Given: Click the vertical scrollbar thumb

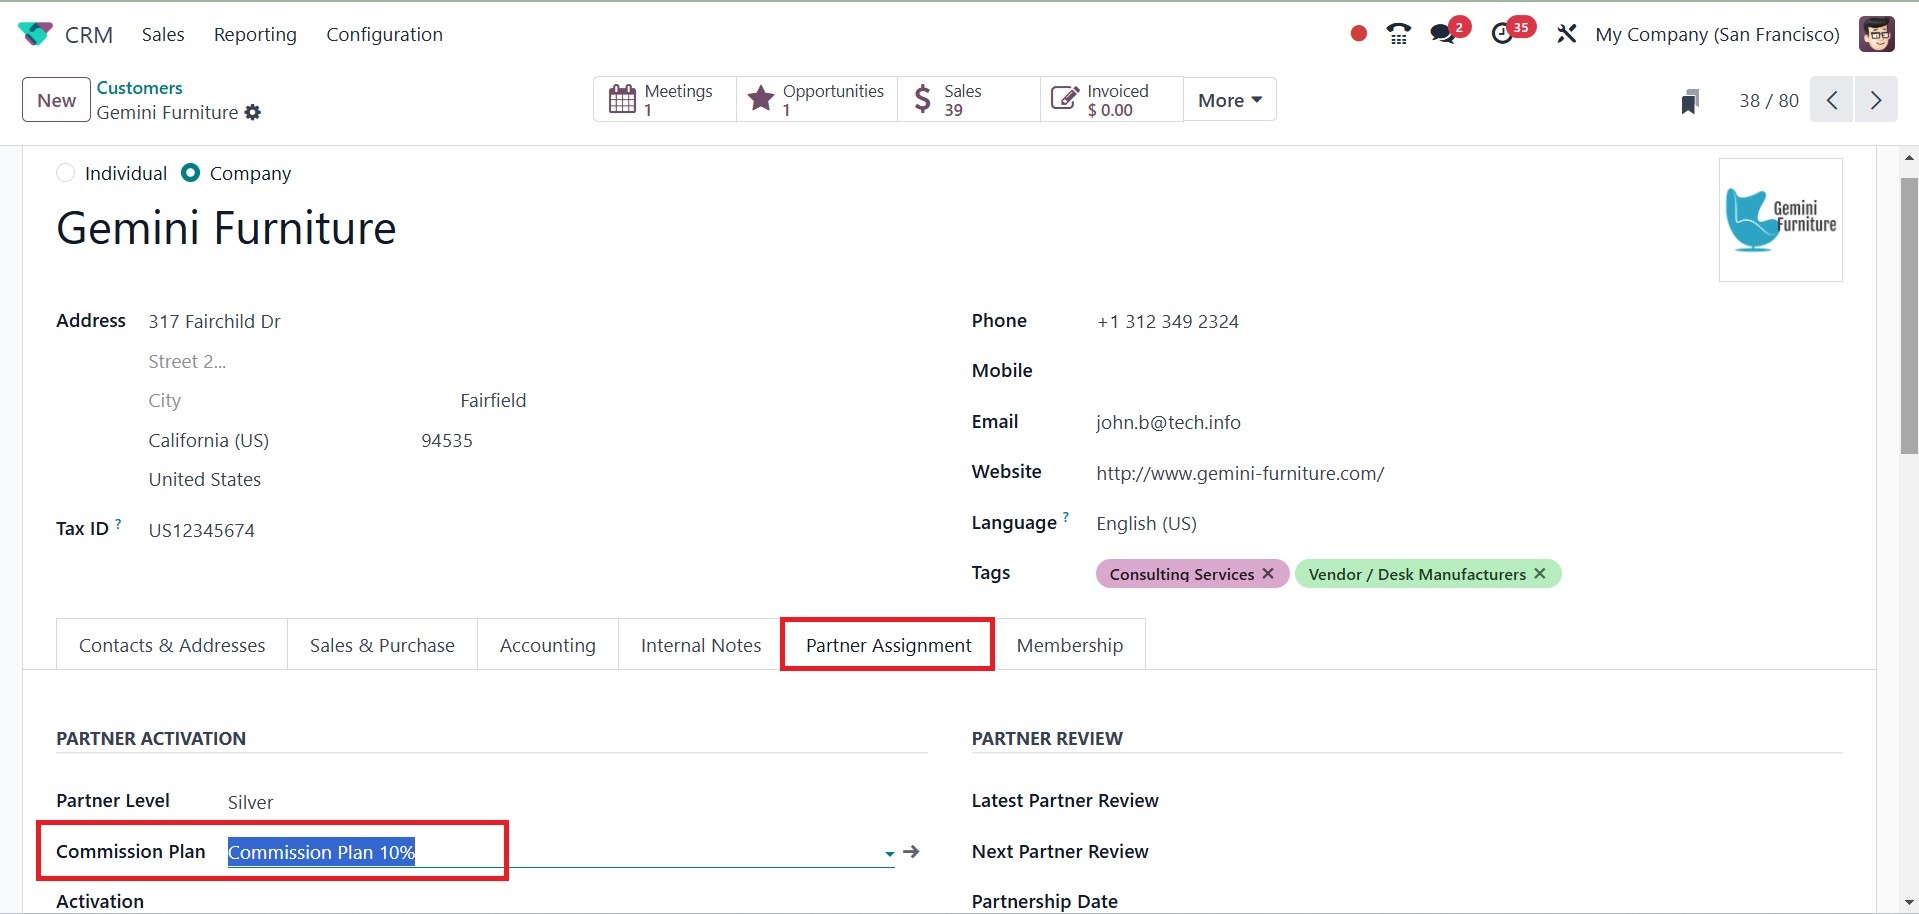Looking at the screenshot, I should pyautogui.click(x=1909, y=315).
